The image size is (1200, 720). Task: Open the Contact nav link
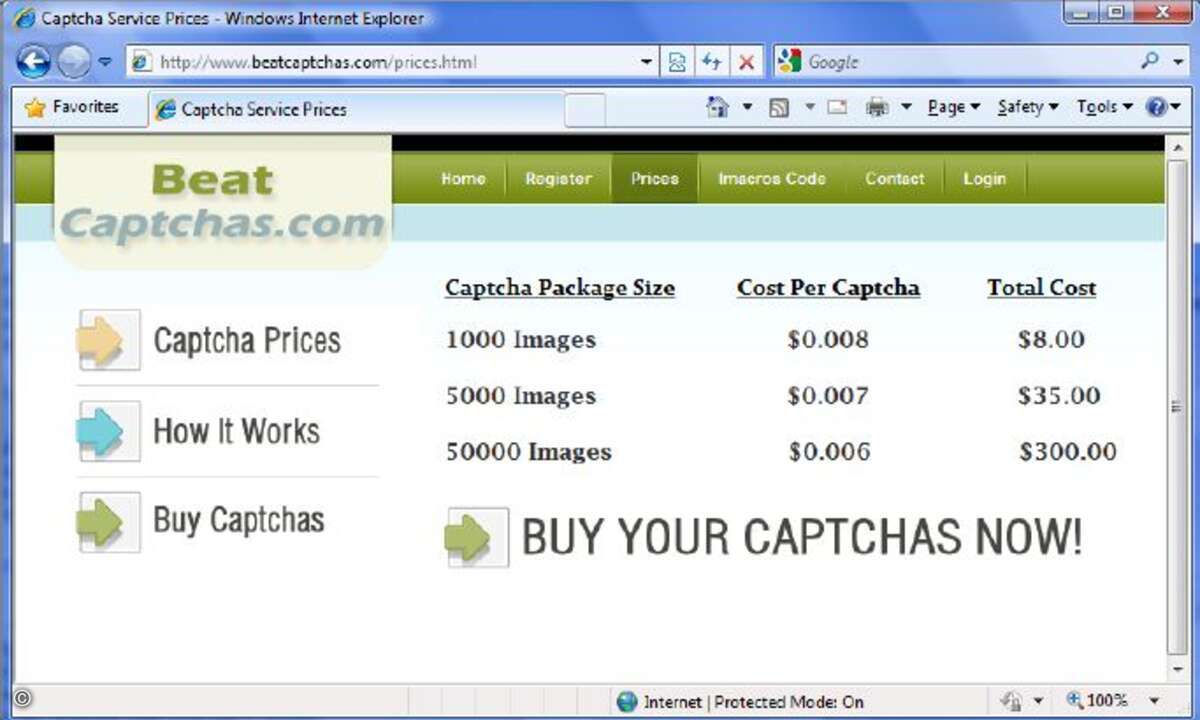pos(894,179)
